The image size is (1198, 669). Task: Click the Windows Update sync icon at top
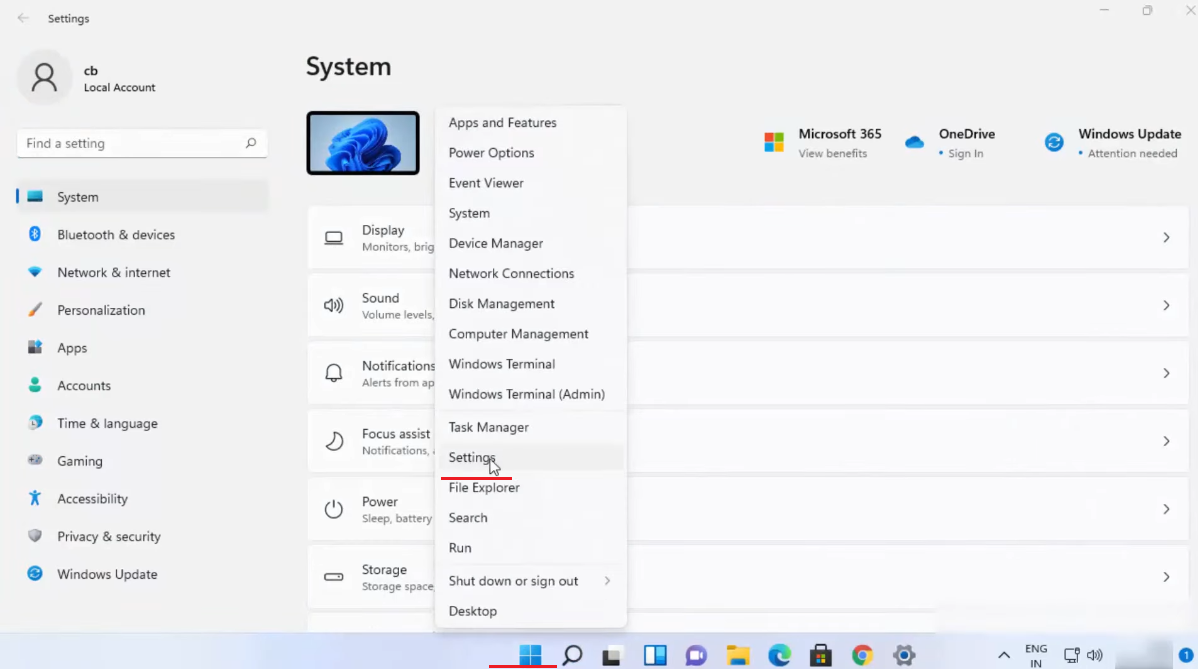pos(1054,142)
